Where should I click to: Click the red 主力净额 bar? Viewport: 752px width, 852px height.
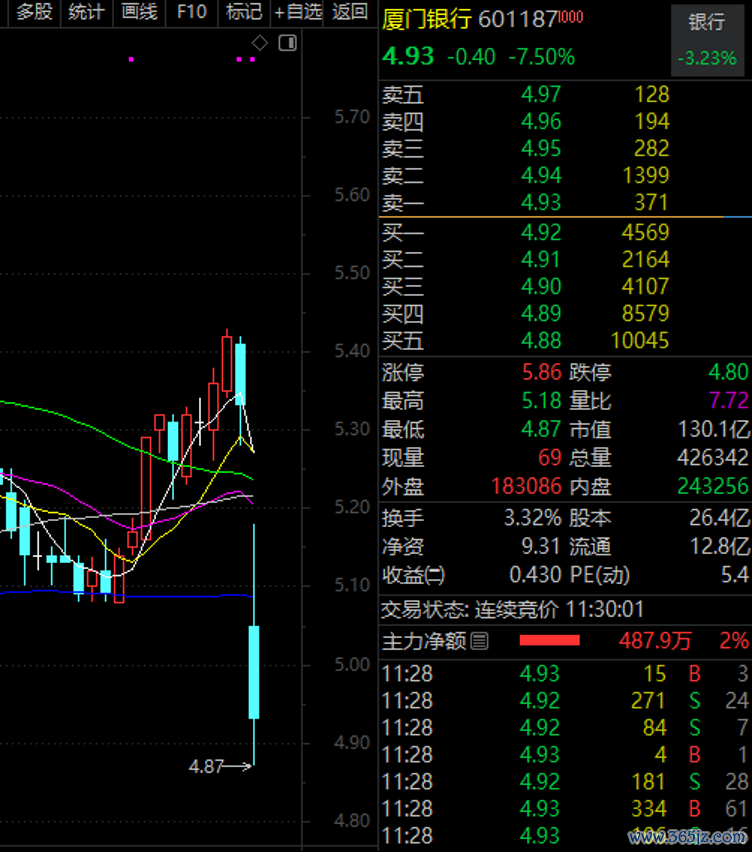[549, 641]
